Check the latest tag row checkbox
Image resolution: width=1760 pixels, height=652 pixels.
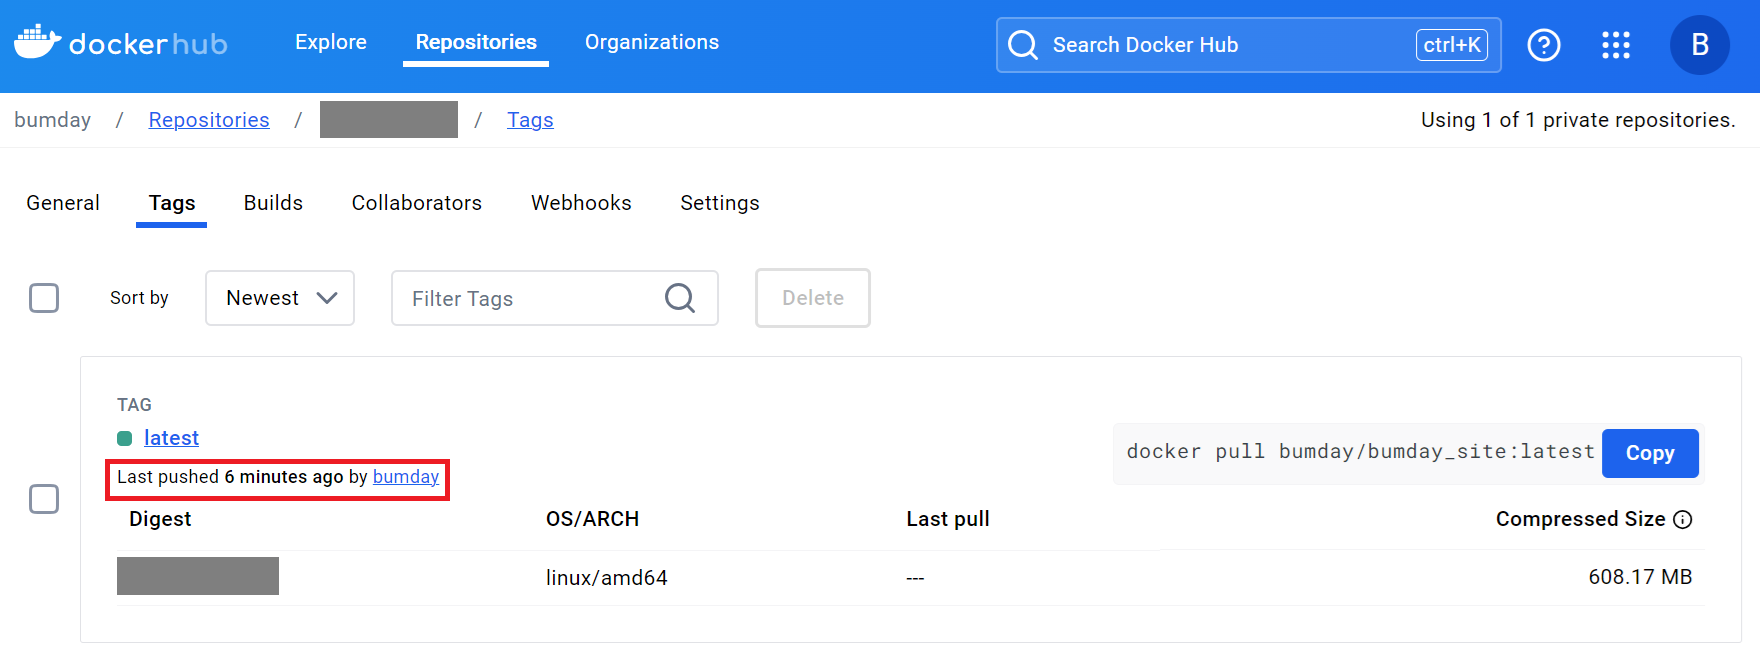point(44,499)
